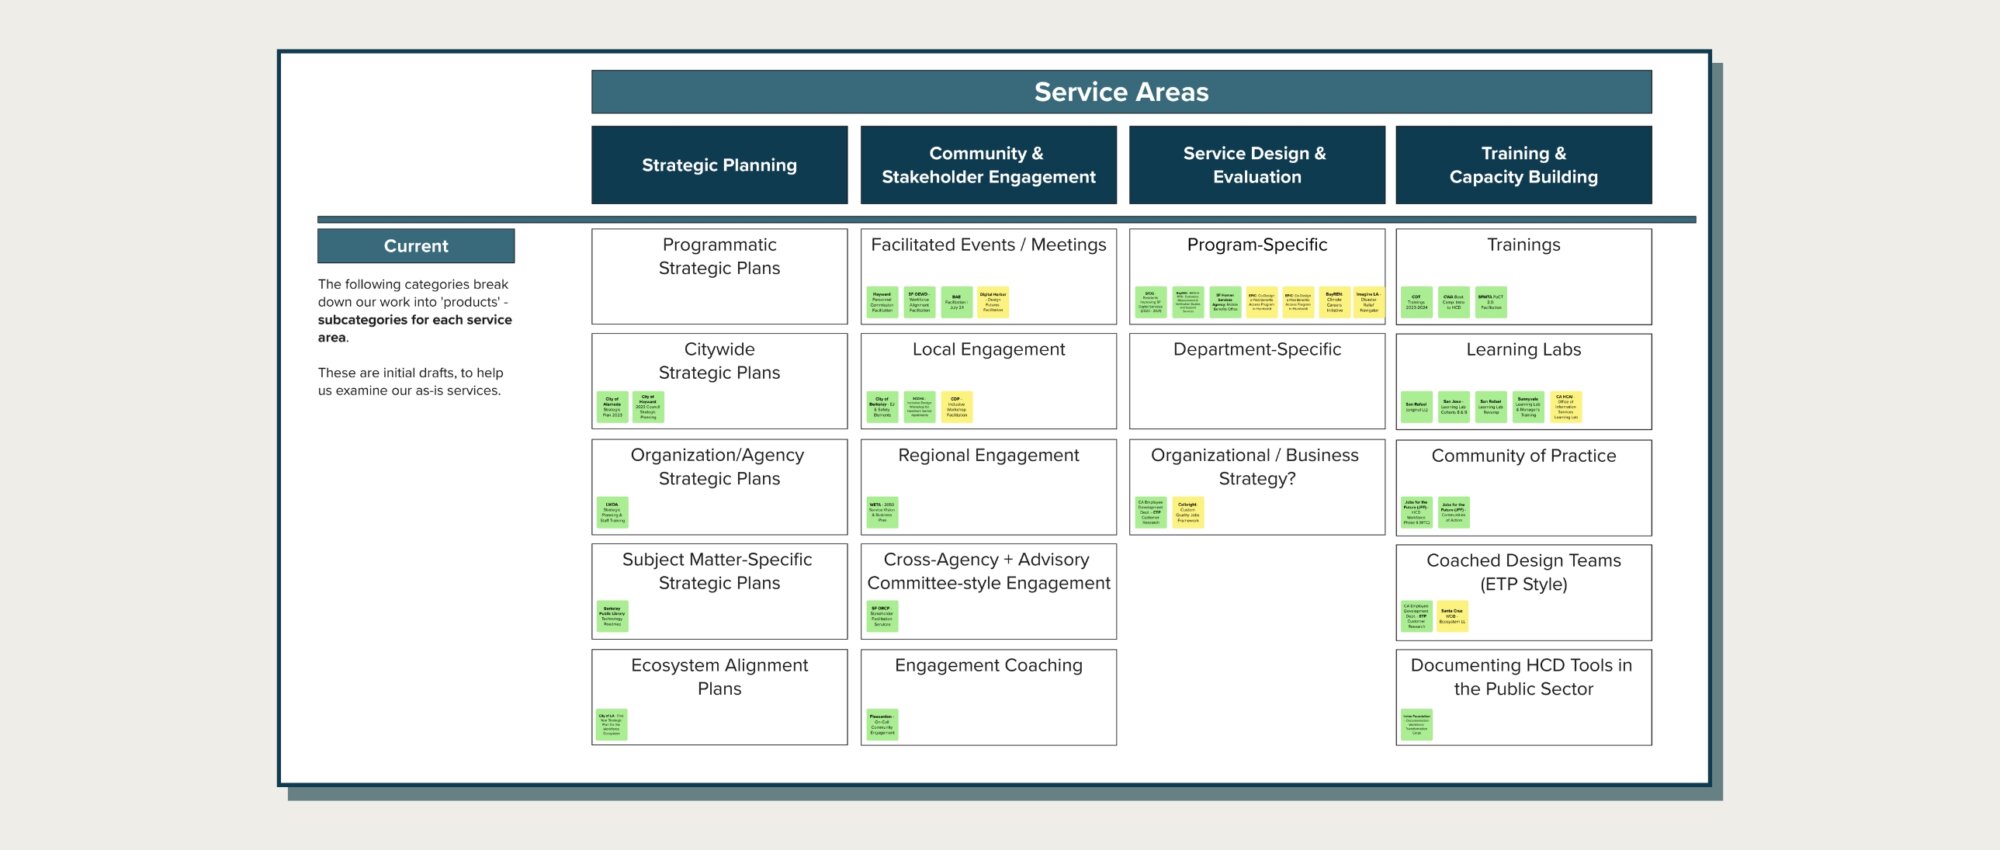
Task: Click the Pleasanton sticky in Engagement Coaching
Action: pyautogui.click(x=882, y=724)
